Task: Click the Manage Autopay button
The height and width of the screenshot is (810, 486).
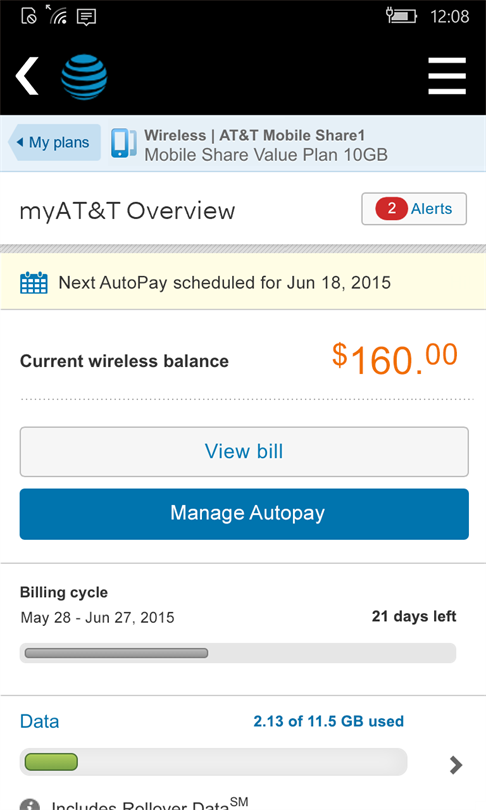Action: click(x=244, y=514)
